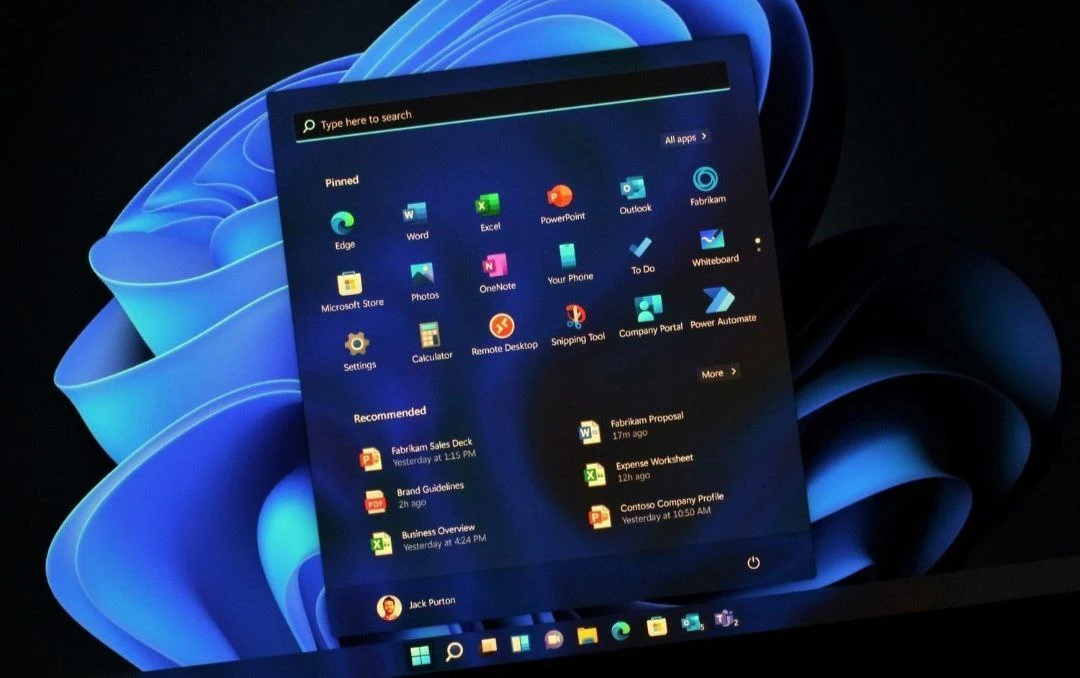Open the Task View taskbar icon
This screenshot has width=1080, height=678.
[x=488, y=646]
